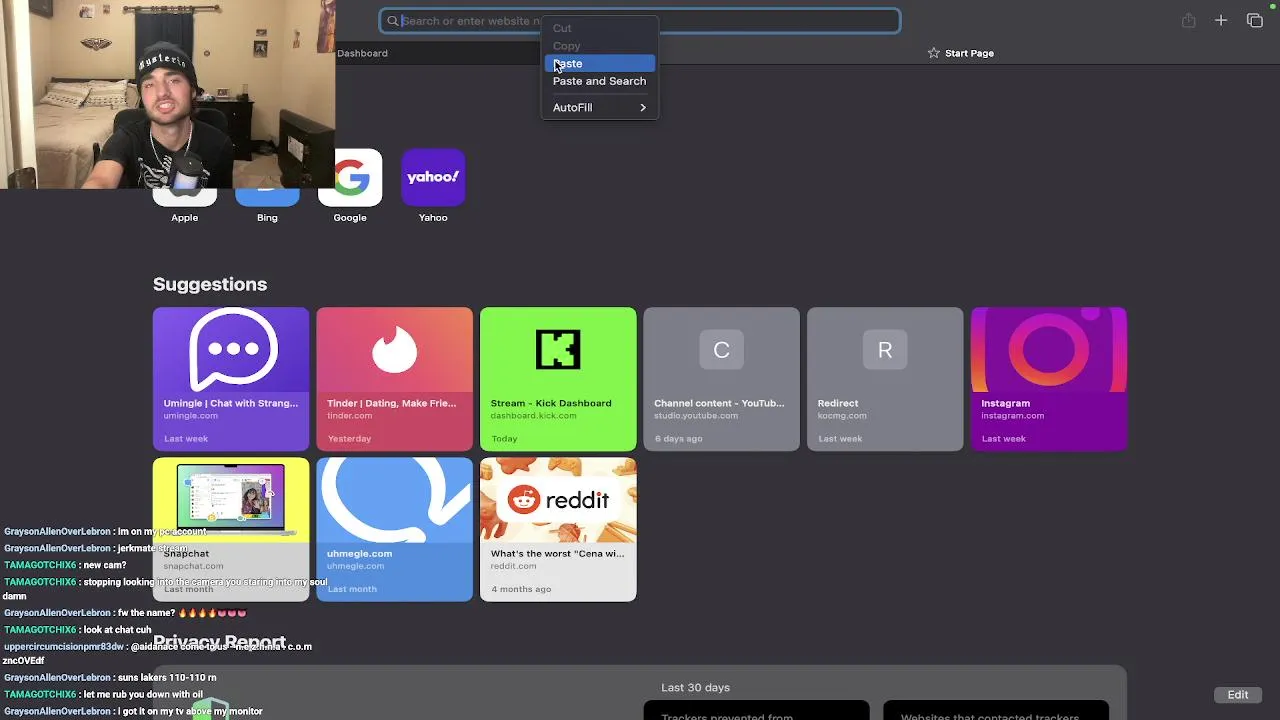The width and height of the screenshot is (1280, 720).
Task: Click "dashboard.kick.com" text
Action: (x=533, y=416)
